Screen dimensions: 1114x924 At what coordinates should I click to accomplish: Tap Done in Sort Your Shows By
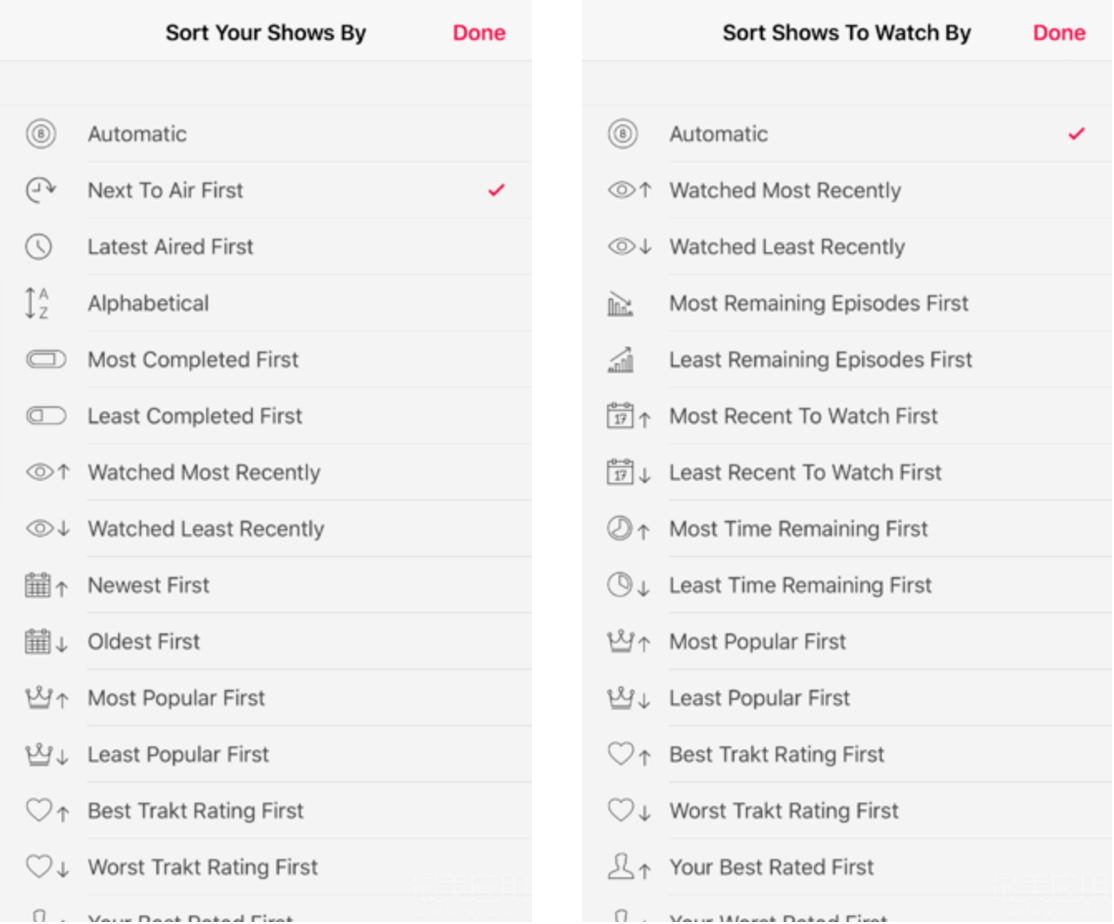click(x=479, y=33)
